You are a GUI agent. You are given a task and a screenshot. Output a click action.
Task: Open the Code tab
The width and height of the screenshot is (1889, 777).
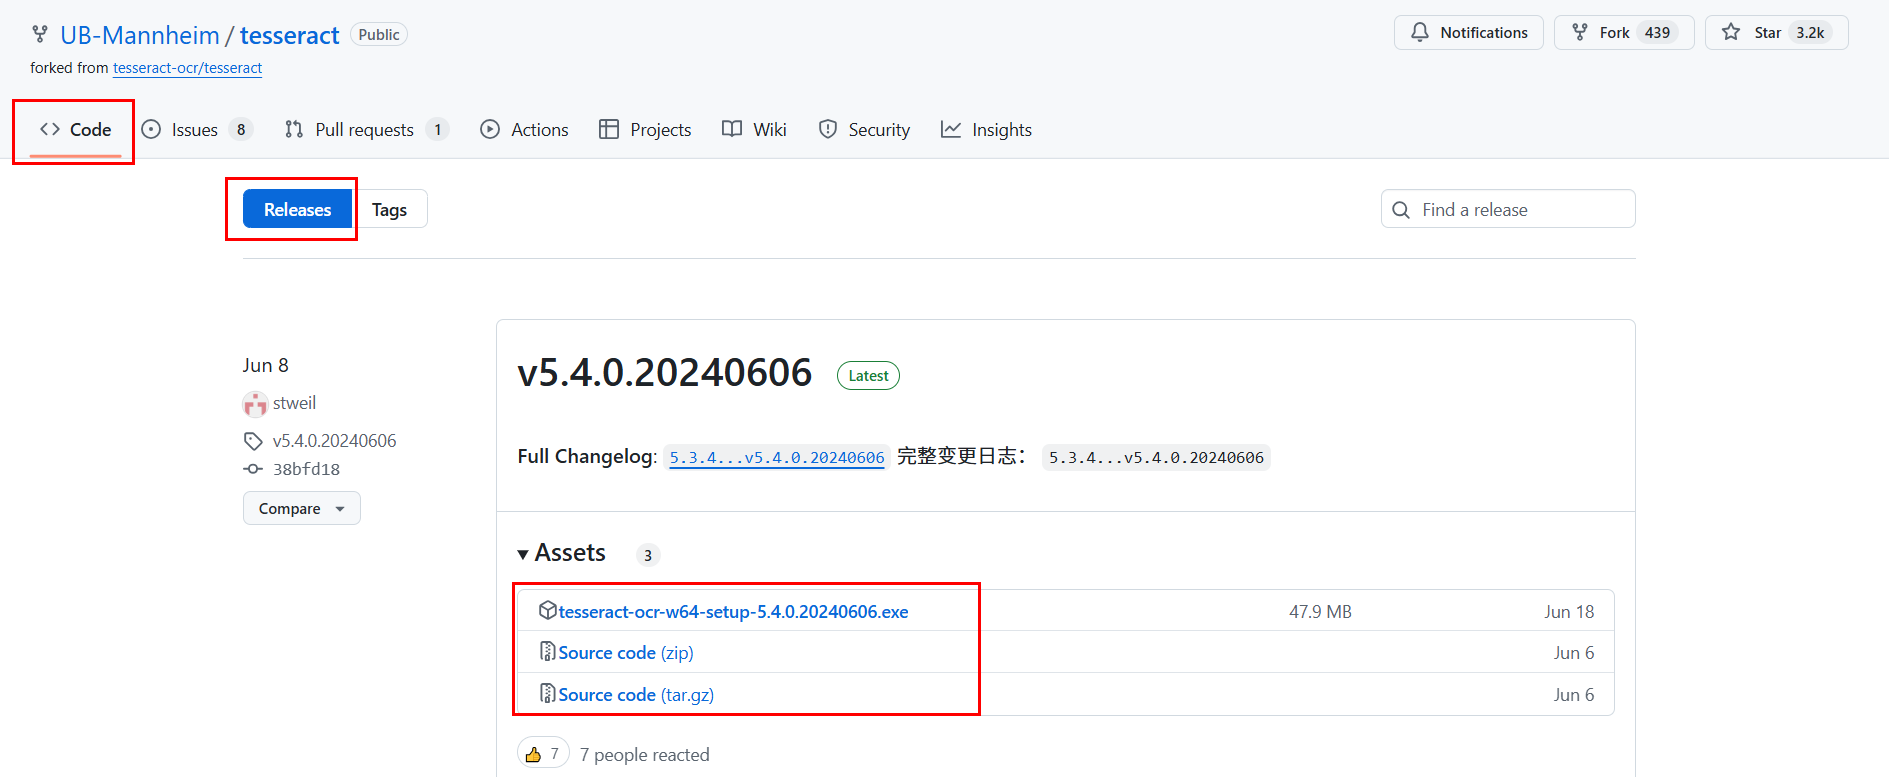(75, 130)
